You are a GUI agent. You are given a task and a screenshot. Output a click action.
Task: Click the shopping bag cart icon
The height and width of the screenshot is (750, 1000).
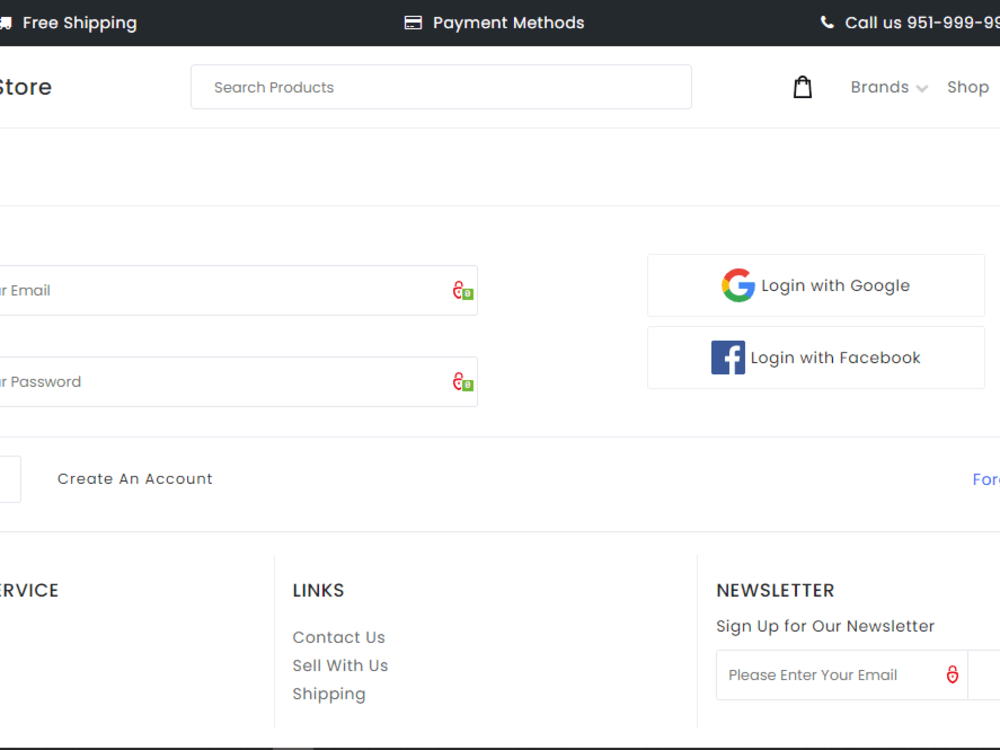(802, 86)
